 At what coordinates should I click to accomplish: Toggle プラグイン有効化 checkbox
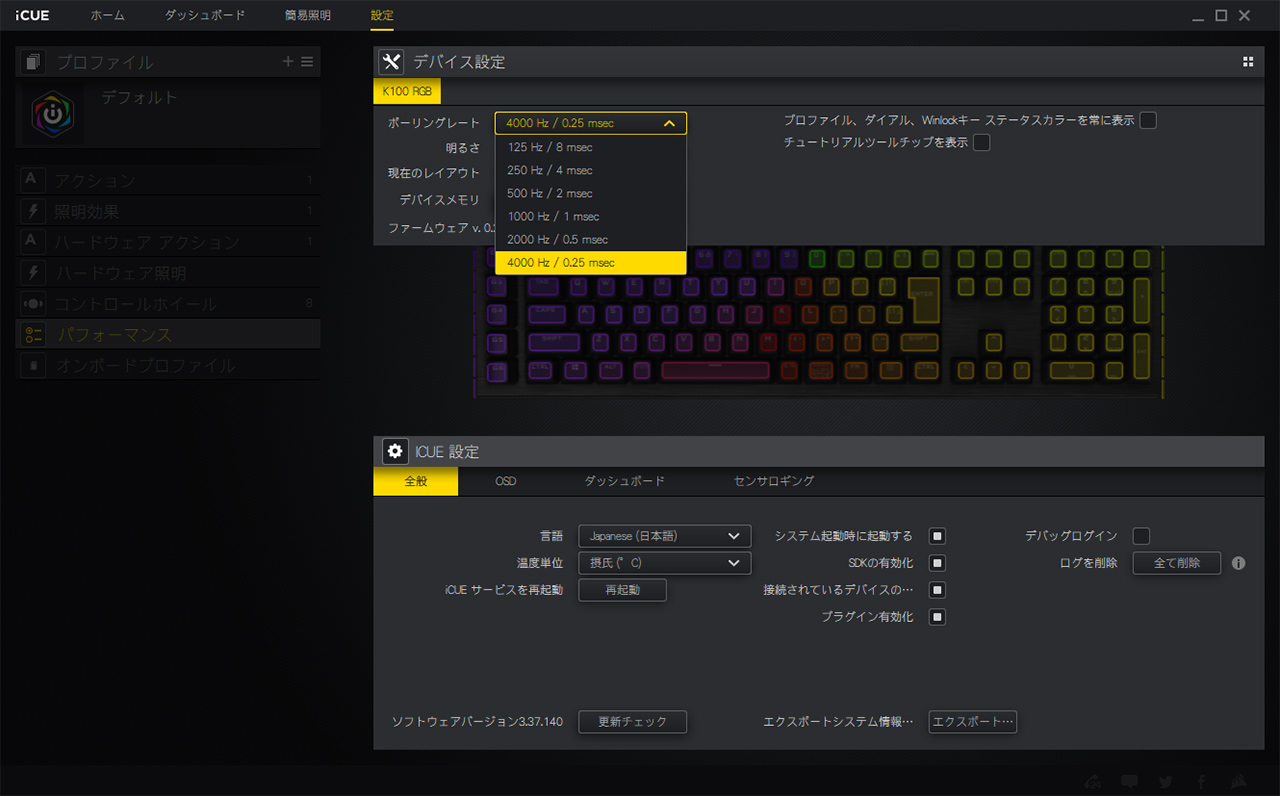[x=937, y=617]
